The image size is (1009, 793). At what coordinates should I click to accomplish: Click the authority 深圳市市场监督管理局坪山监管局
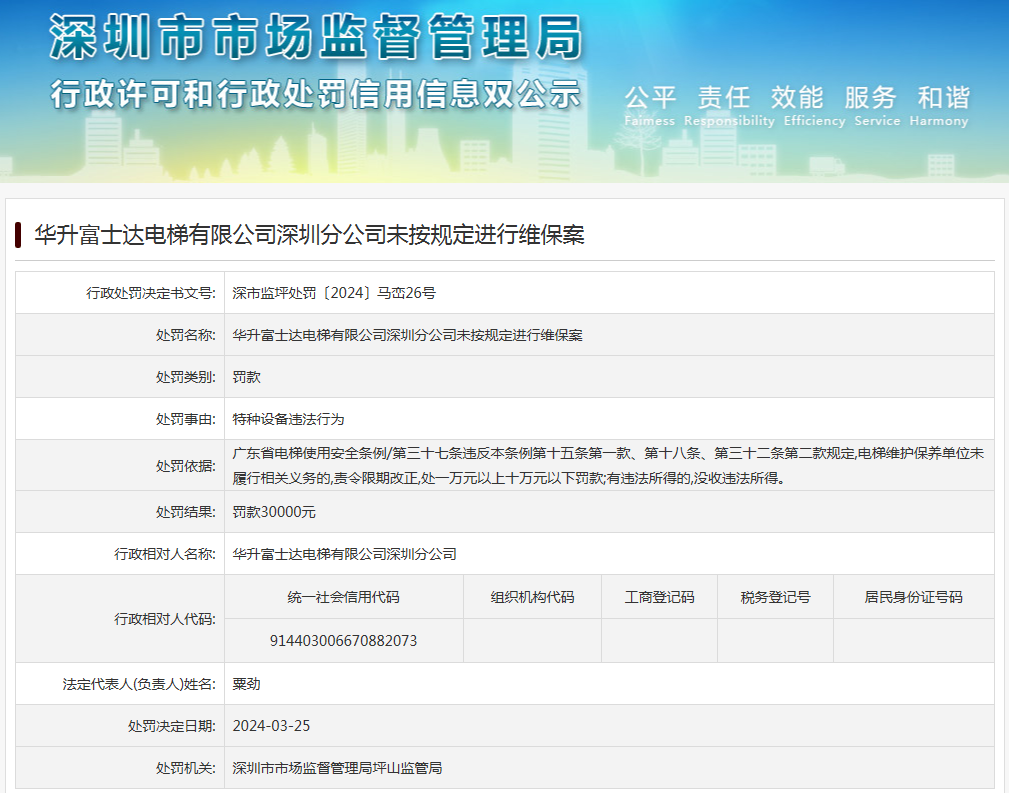click(x=337, y=769)
